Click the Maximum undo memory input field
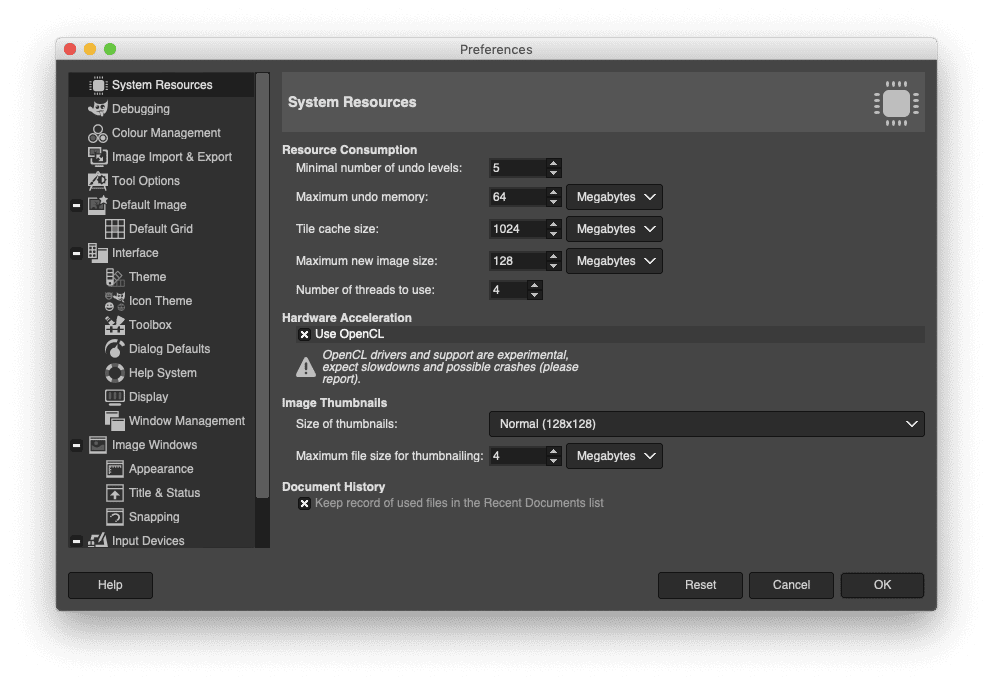993x685 pixels. tap(517, 197)
